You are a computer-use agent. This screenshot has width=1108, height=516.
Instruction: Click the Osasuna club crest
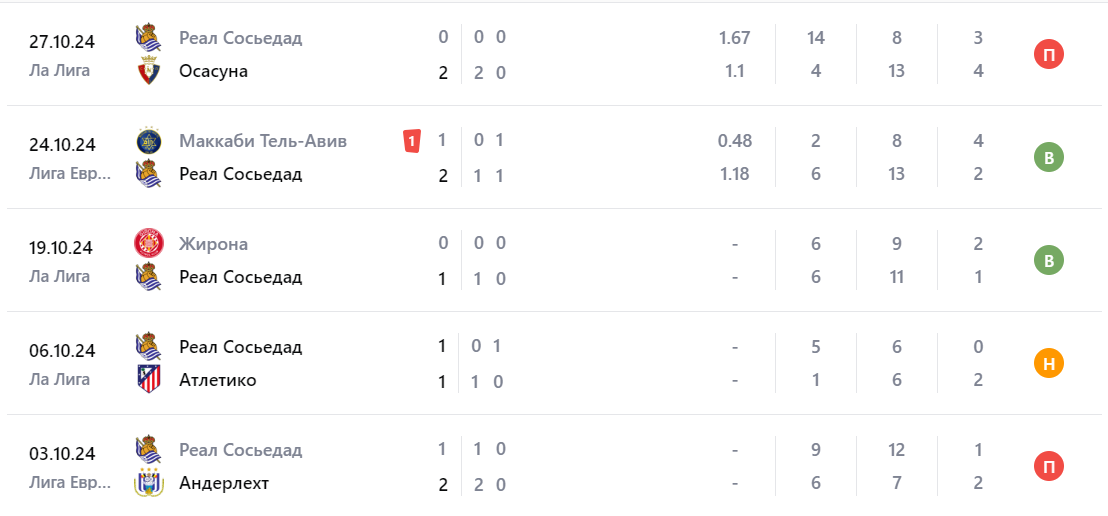coord(148,72)
